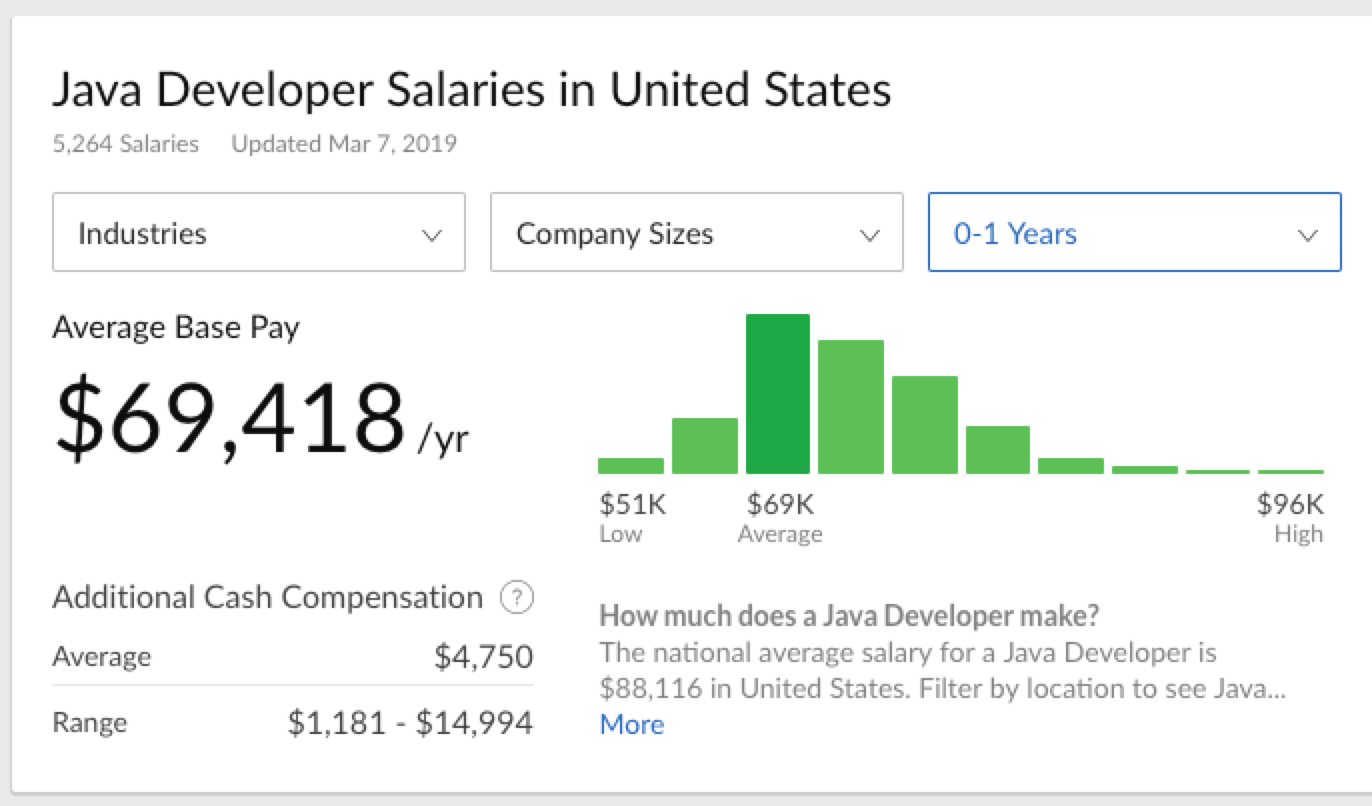Image resolution: width=1372 pixels, height=806 pixels.
Task: Open the Industries dropdown
Action: (x=258, y=233)
